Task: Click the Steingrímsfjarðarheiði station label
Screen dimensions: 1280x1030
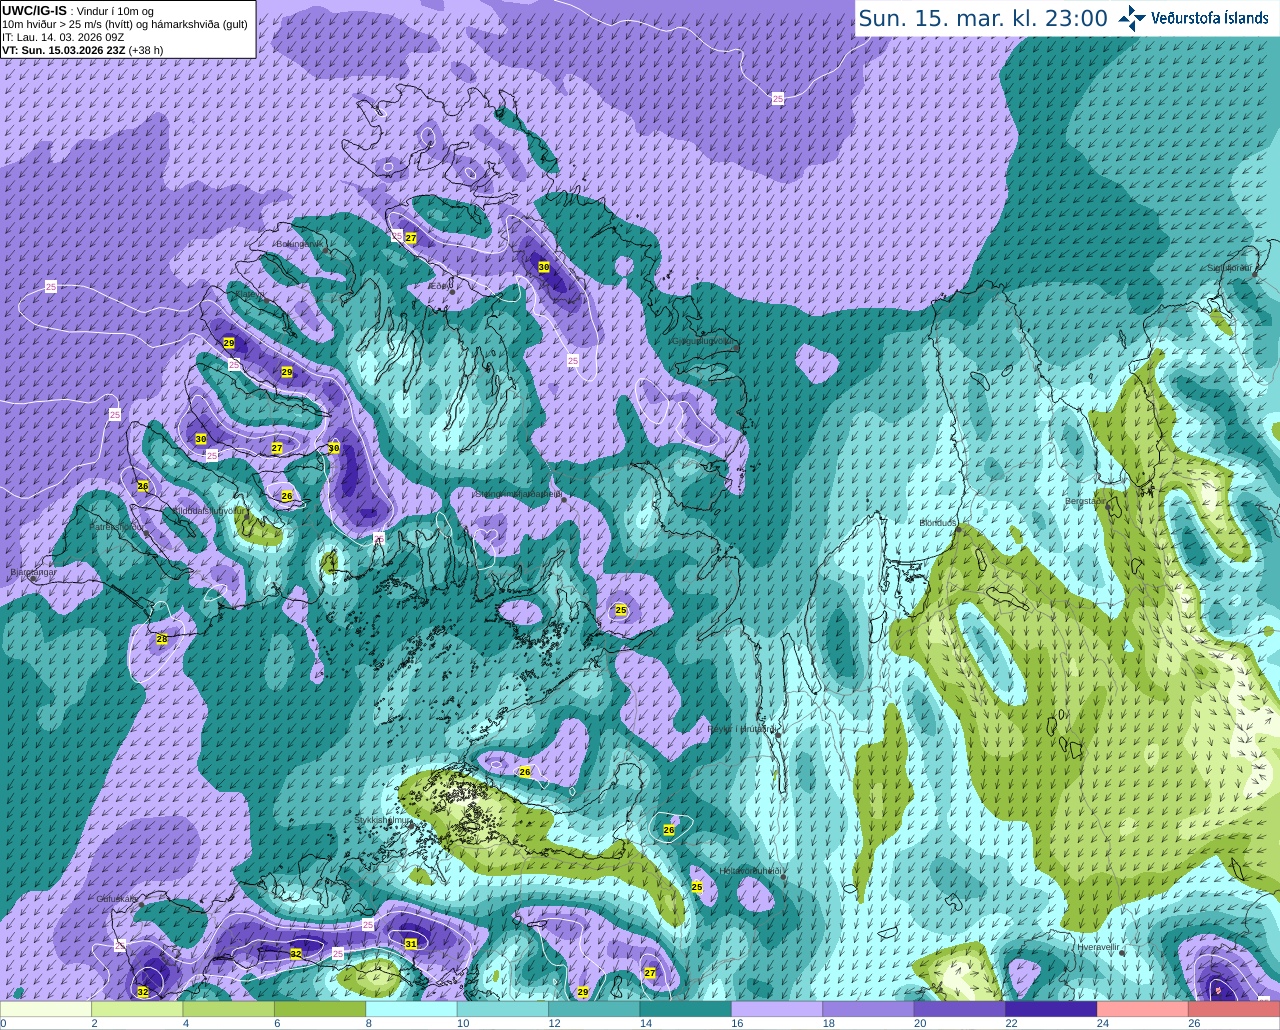Action: [517, 494]
